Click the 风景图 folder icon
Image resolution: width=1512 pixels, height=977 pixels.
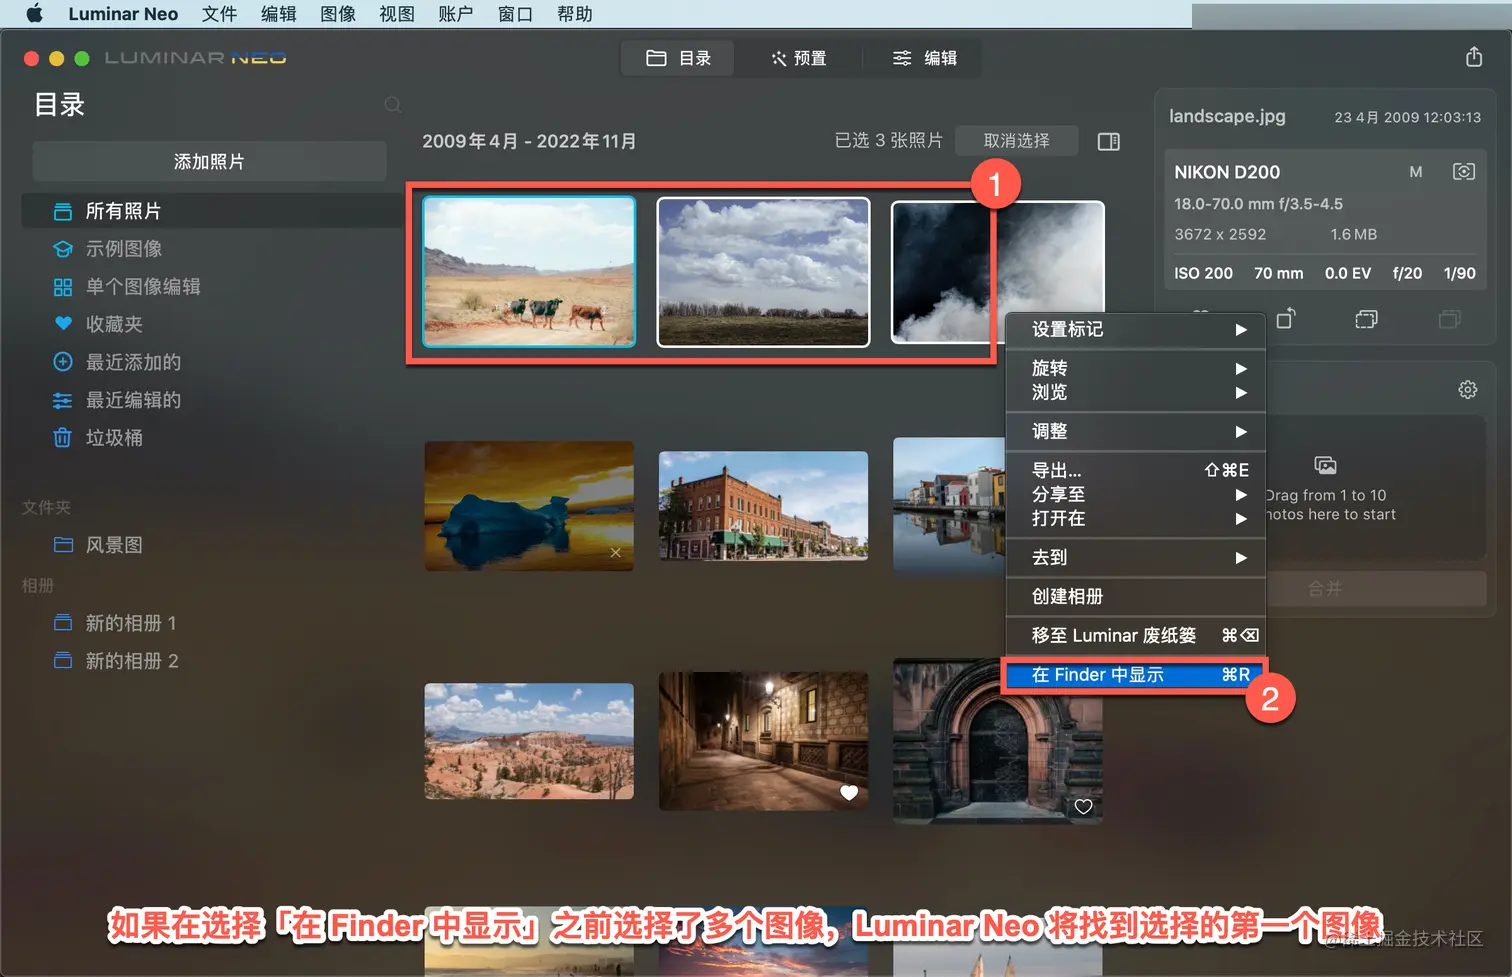[x=63, y=545]
